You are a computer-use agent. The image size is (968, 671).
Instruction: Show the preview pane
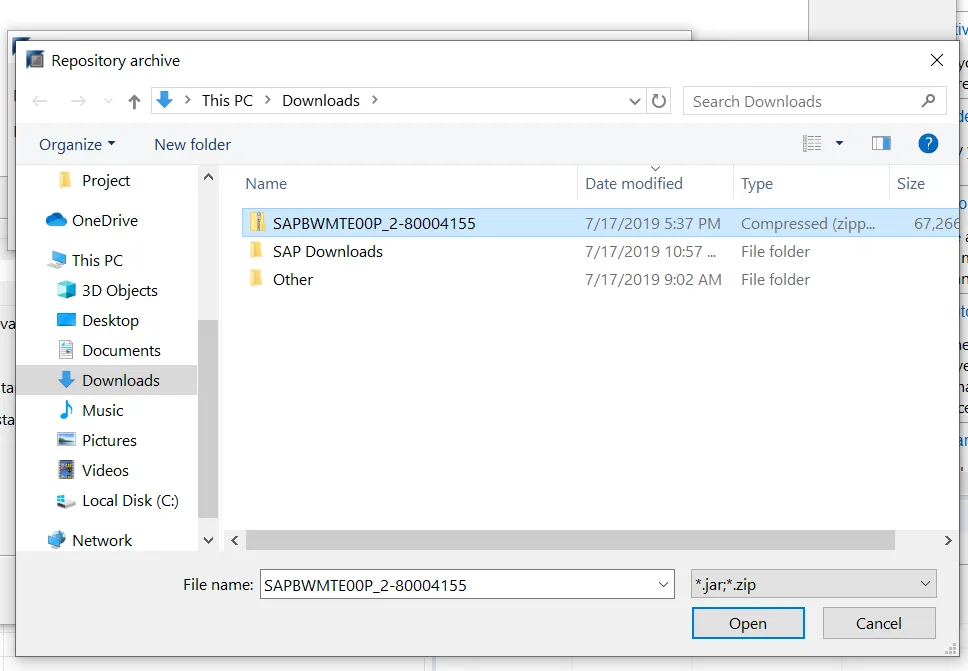[x=881, y=143]
